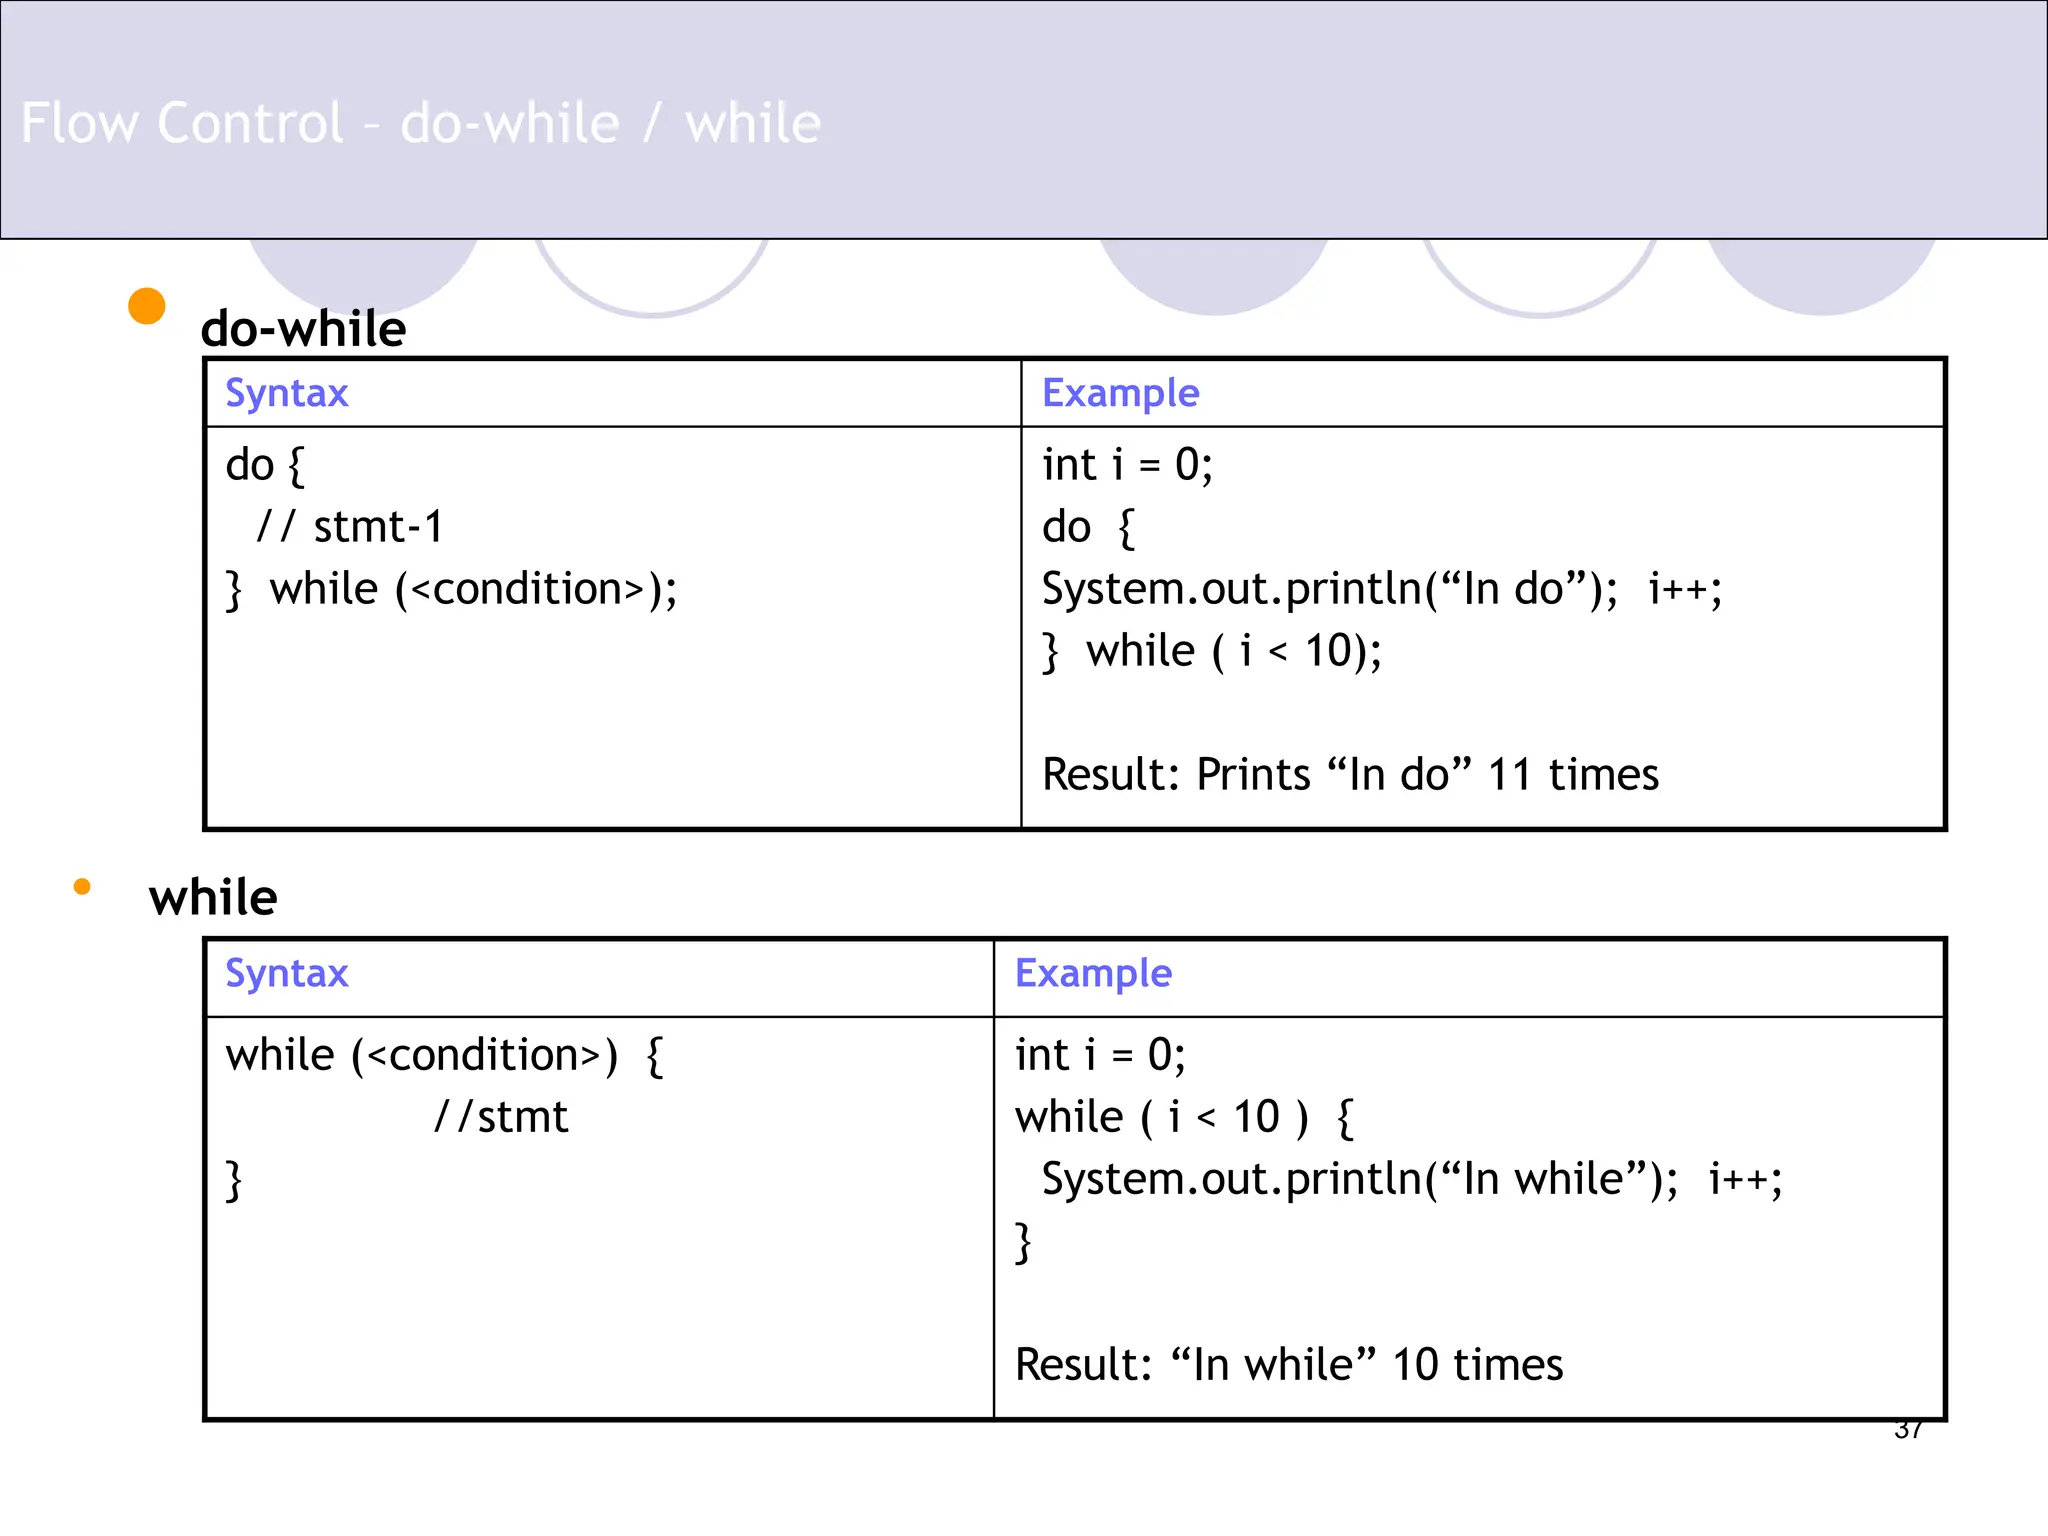Select the bold 'while' section heading
The height and width of the screenshot is (1536, 2048).
pos(213,897)
